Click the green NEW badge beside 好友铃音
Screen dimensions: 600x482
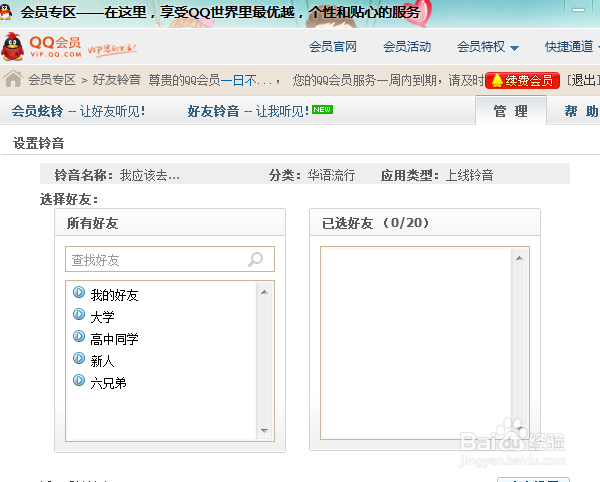323,109
